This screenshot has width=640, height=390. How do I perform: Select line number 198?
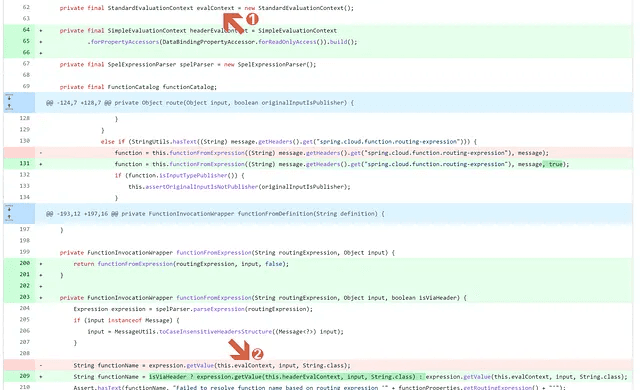coord(24,241)
